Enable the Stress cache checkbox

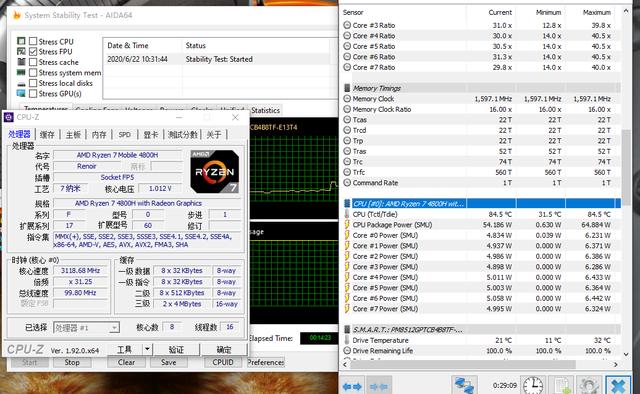33,62
